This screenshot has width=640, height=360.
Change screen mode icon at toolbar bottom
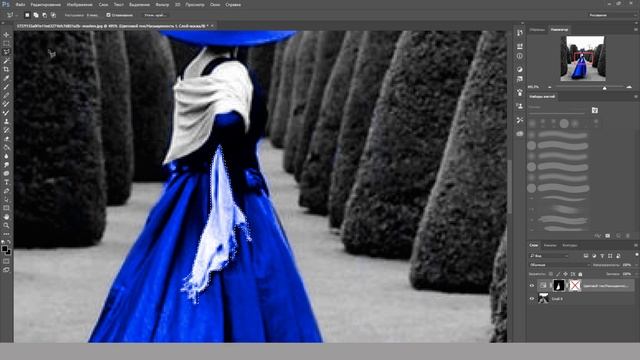(6, 270)
